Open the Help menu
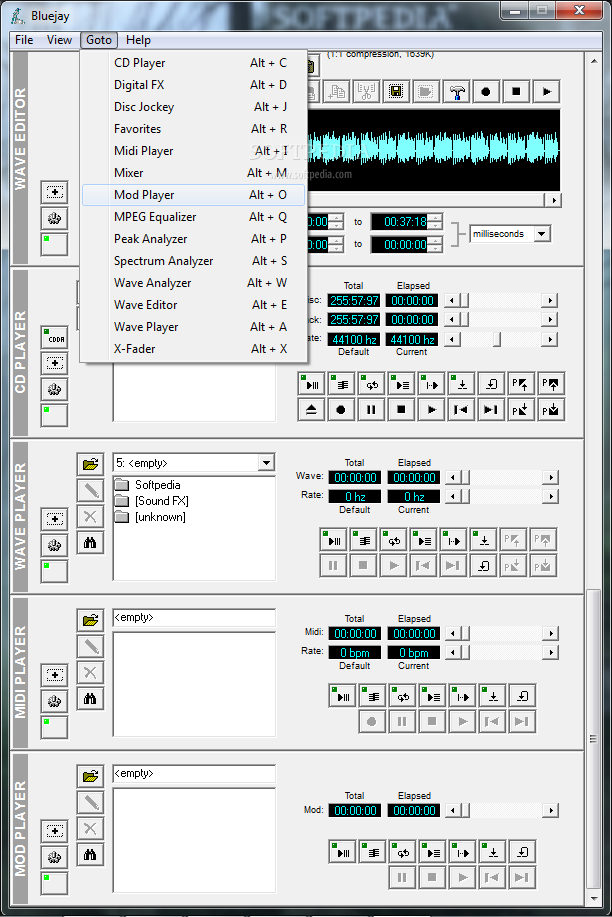The width and height of the screenshot is (612, 917). coord(138,40)
